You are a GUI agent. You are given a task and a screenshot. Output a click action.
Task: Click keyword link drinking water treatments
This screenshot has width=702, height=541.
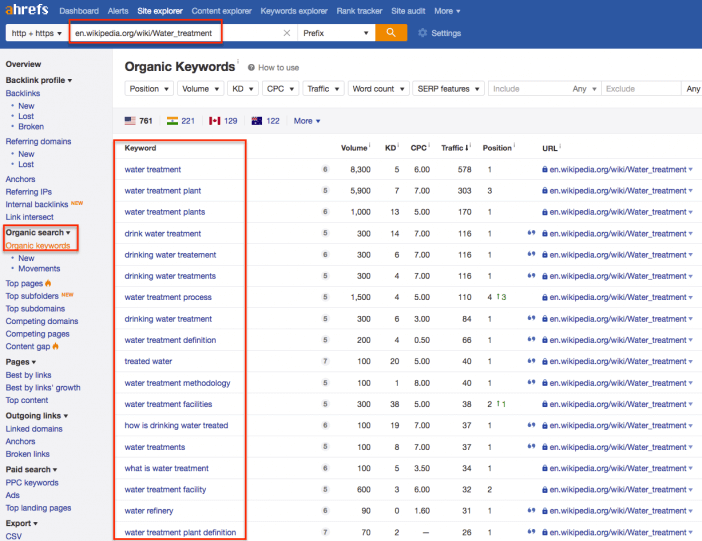pyautogui.click(x=170, y=276)
